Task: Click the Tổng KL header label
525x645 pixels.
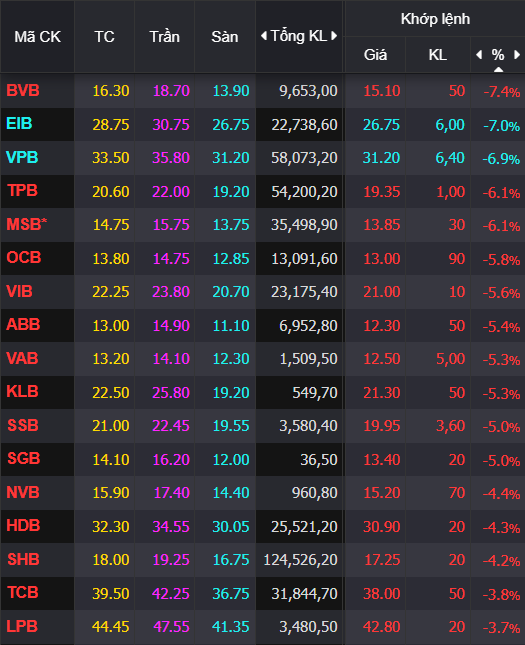Action: pyautogui.click(x=299, y=36)
